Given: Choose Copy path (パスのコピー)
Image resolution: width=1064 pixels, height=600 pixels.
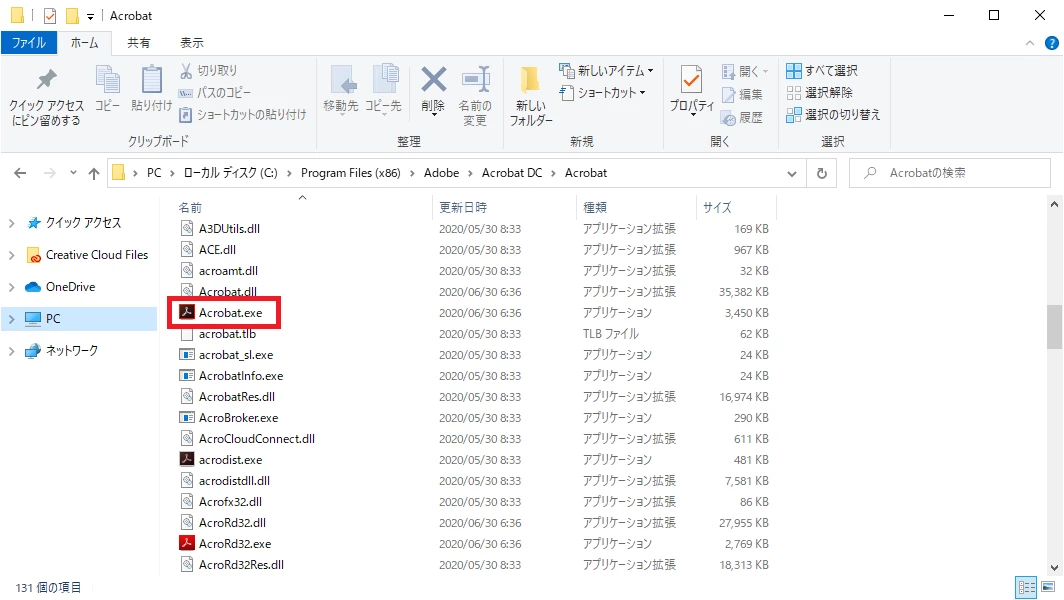Looking at the screenshot, I should point(214,92).
